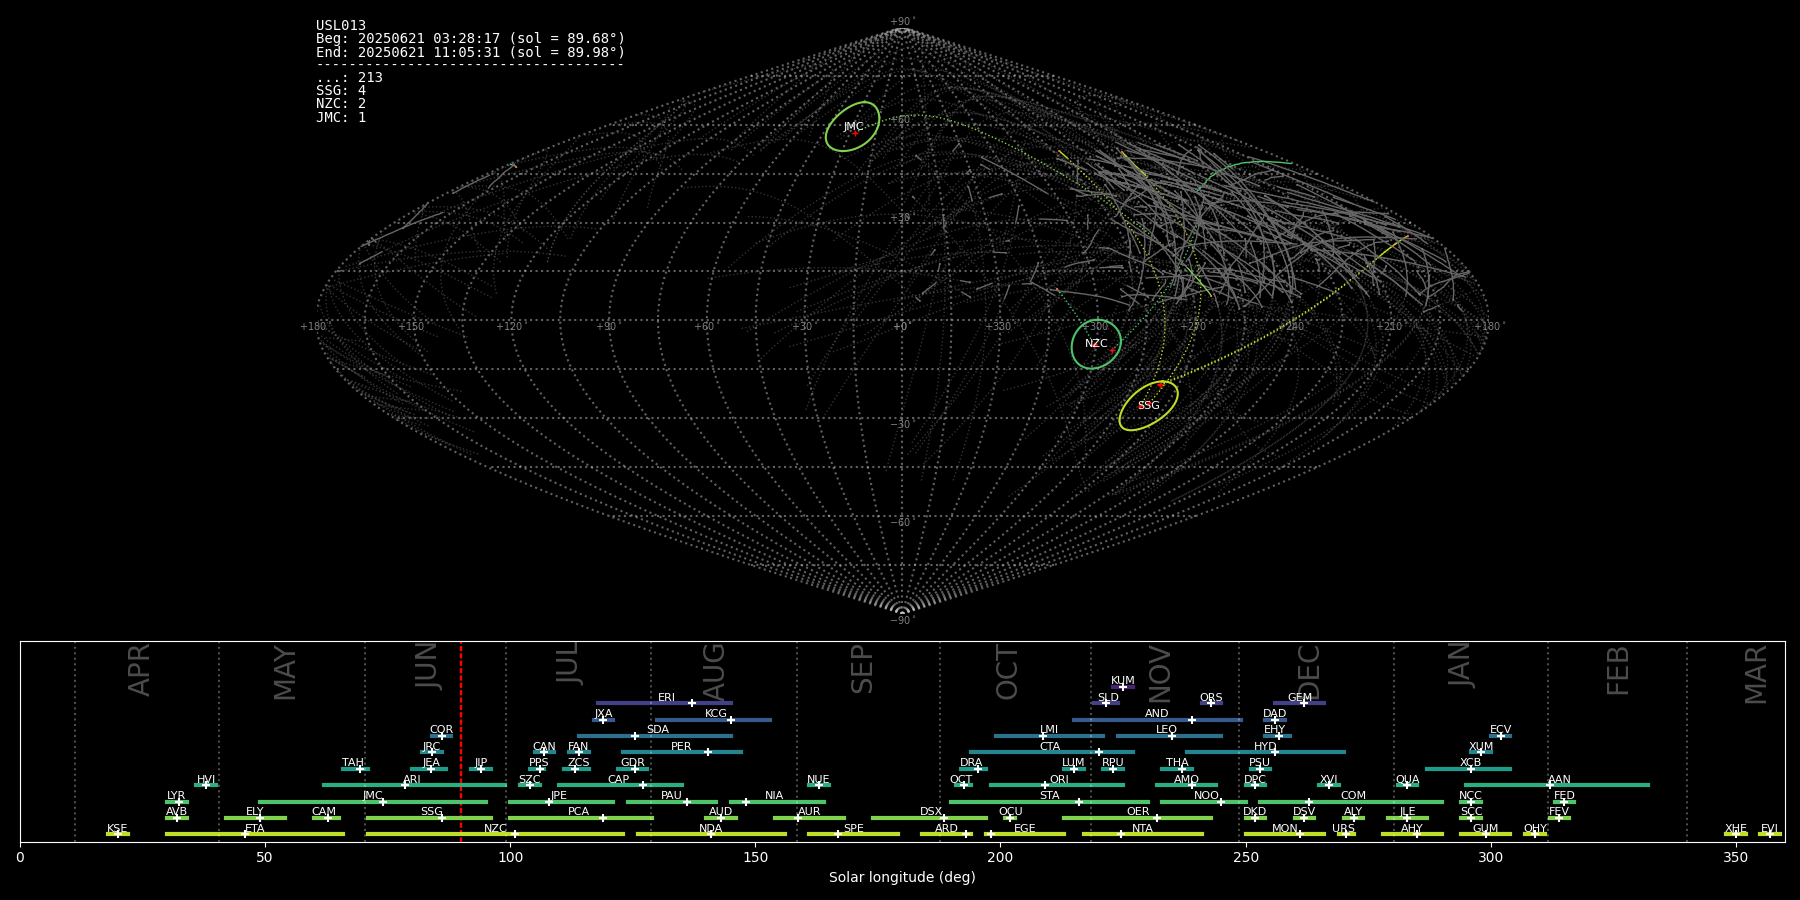The image size is (1800, 900).
Task: Select the PCA shower bar
Action: coord(580,818)
